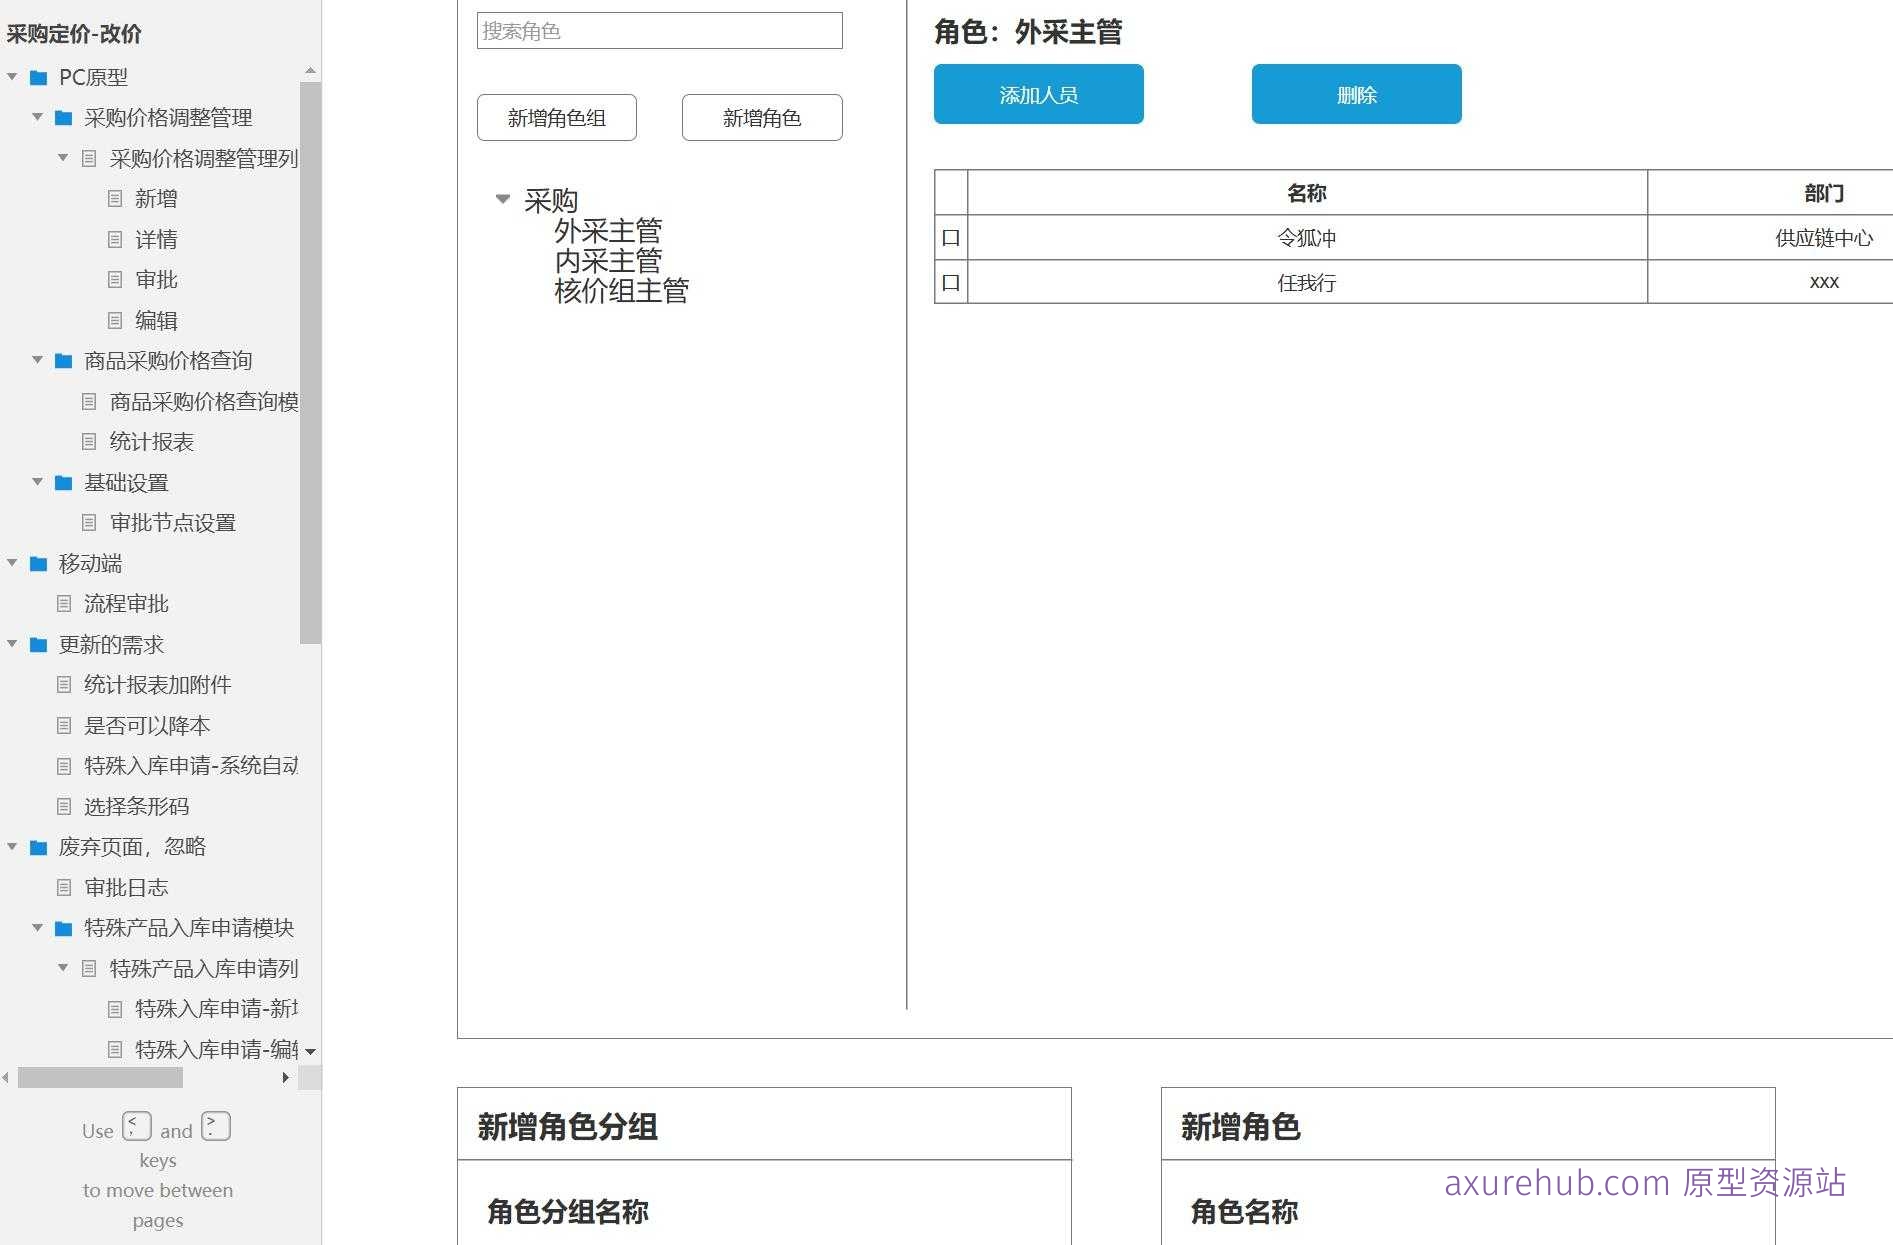This screenshot has height=1245, width=1893.
Task: Click the page icon next to 流程审批
Action: [x=63, y=603]
